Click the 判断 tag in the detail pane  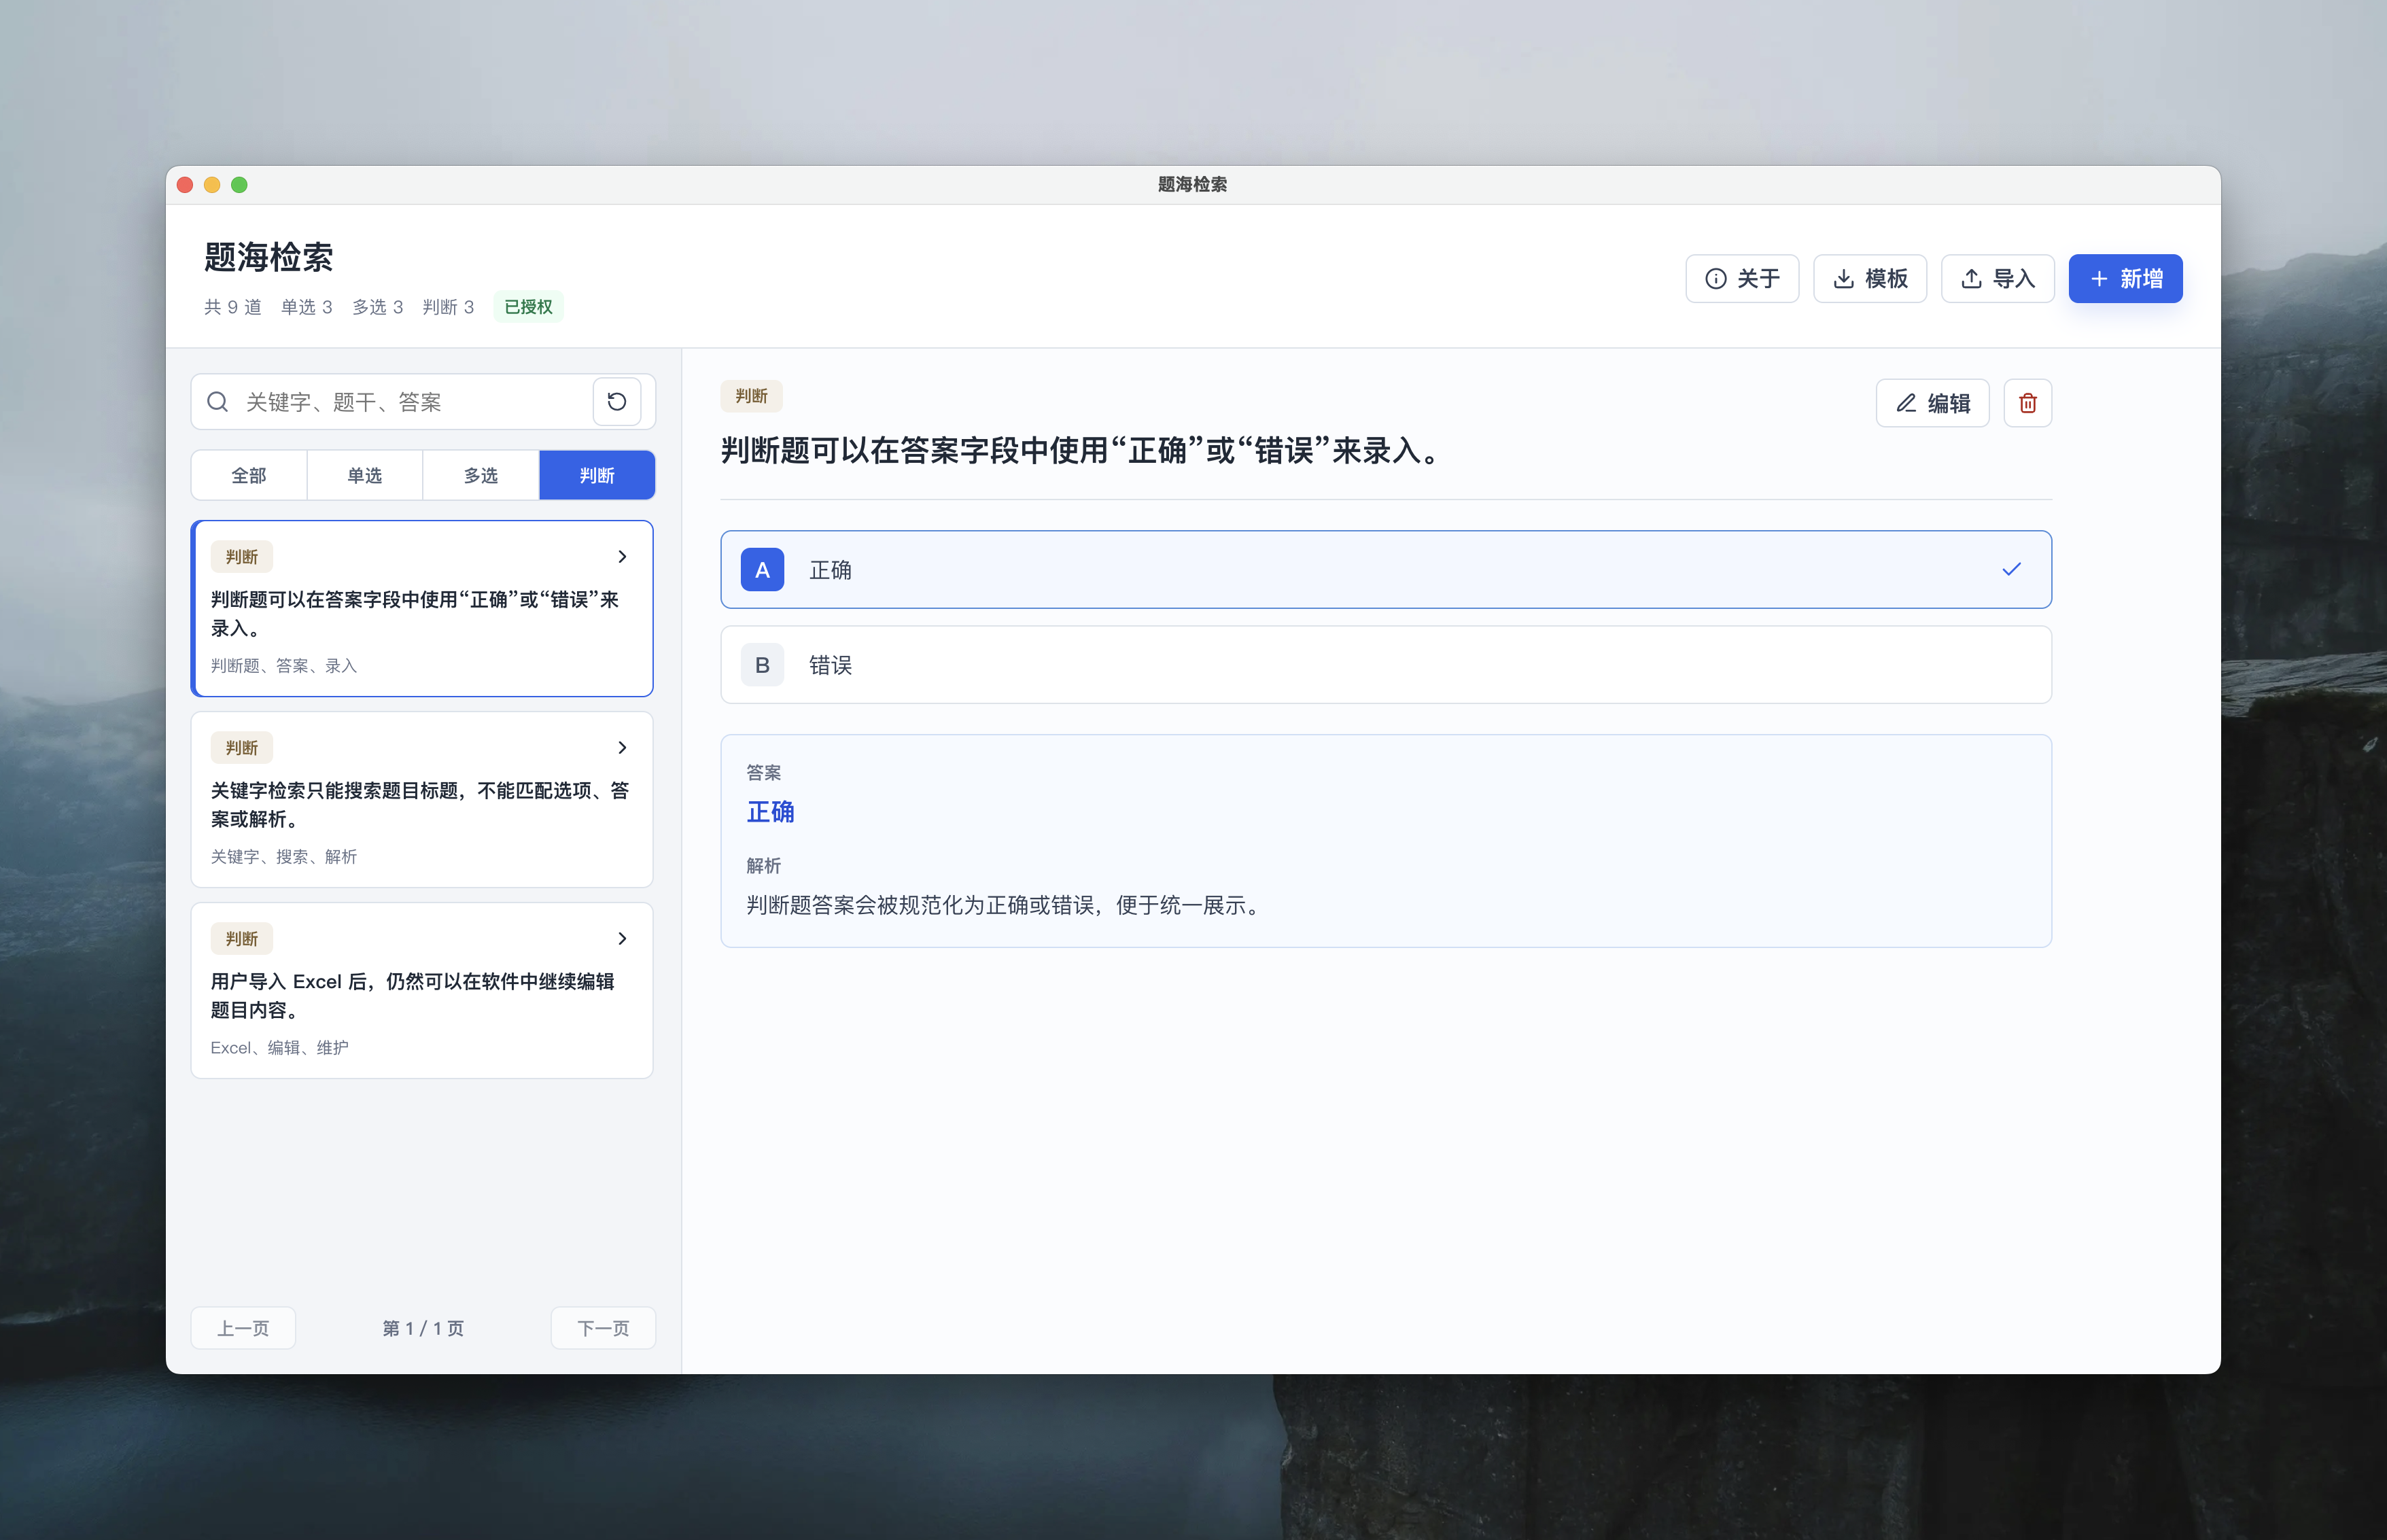point(751,396)
